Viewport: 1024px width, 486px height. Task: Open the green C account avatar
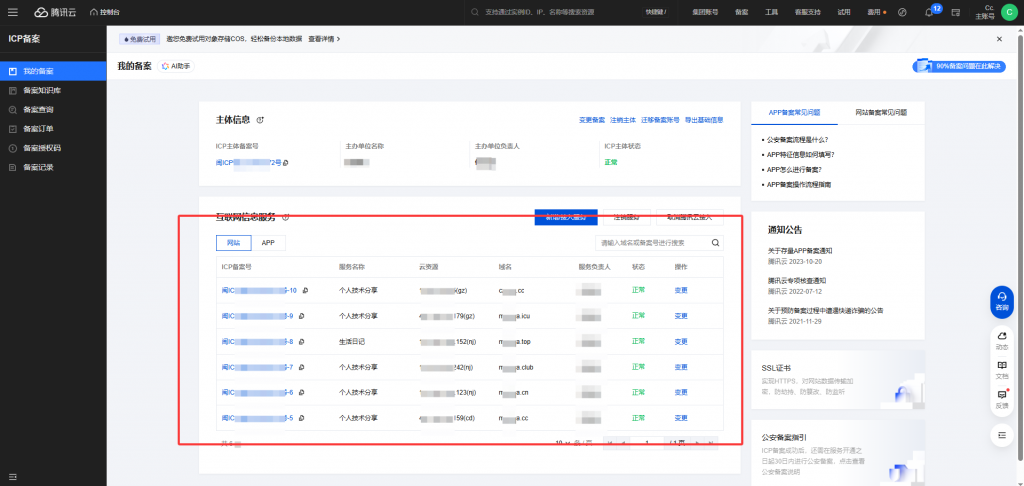[x=1010, y=12]
